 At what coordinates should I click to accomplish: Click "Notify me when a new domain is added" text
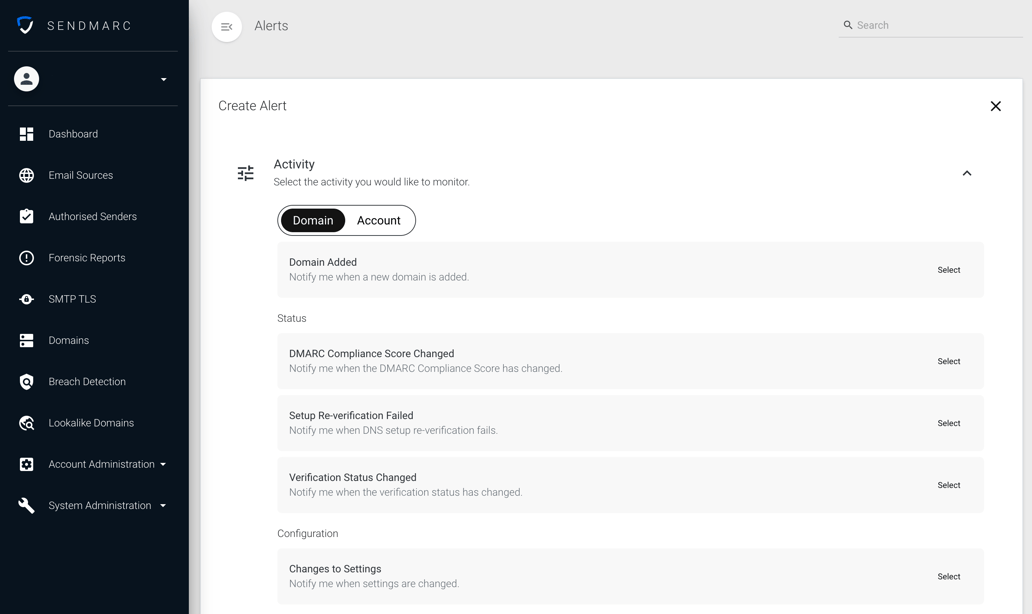click(378, 277)
